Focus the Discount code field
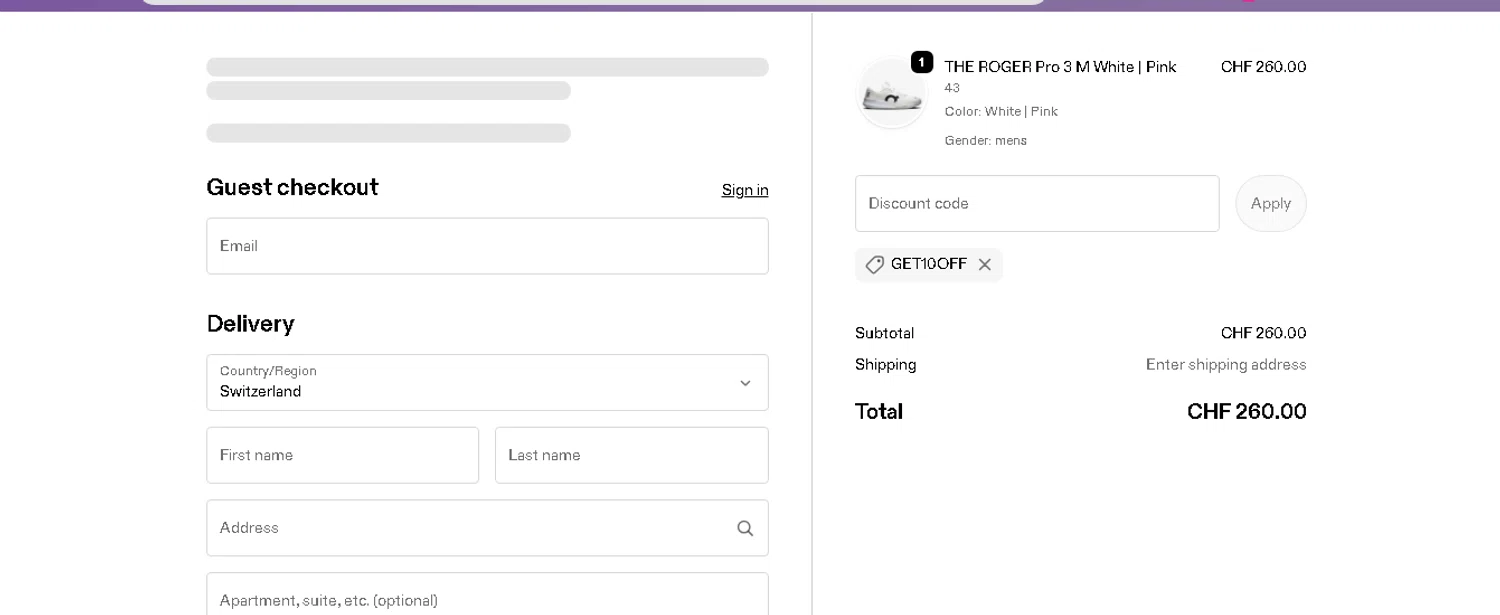This screenshot has height=615, width=1500. tap(1037, 203)
